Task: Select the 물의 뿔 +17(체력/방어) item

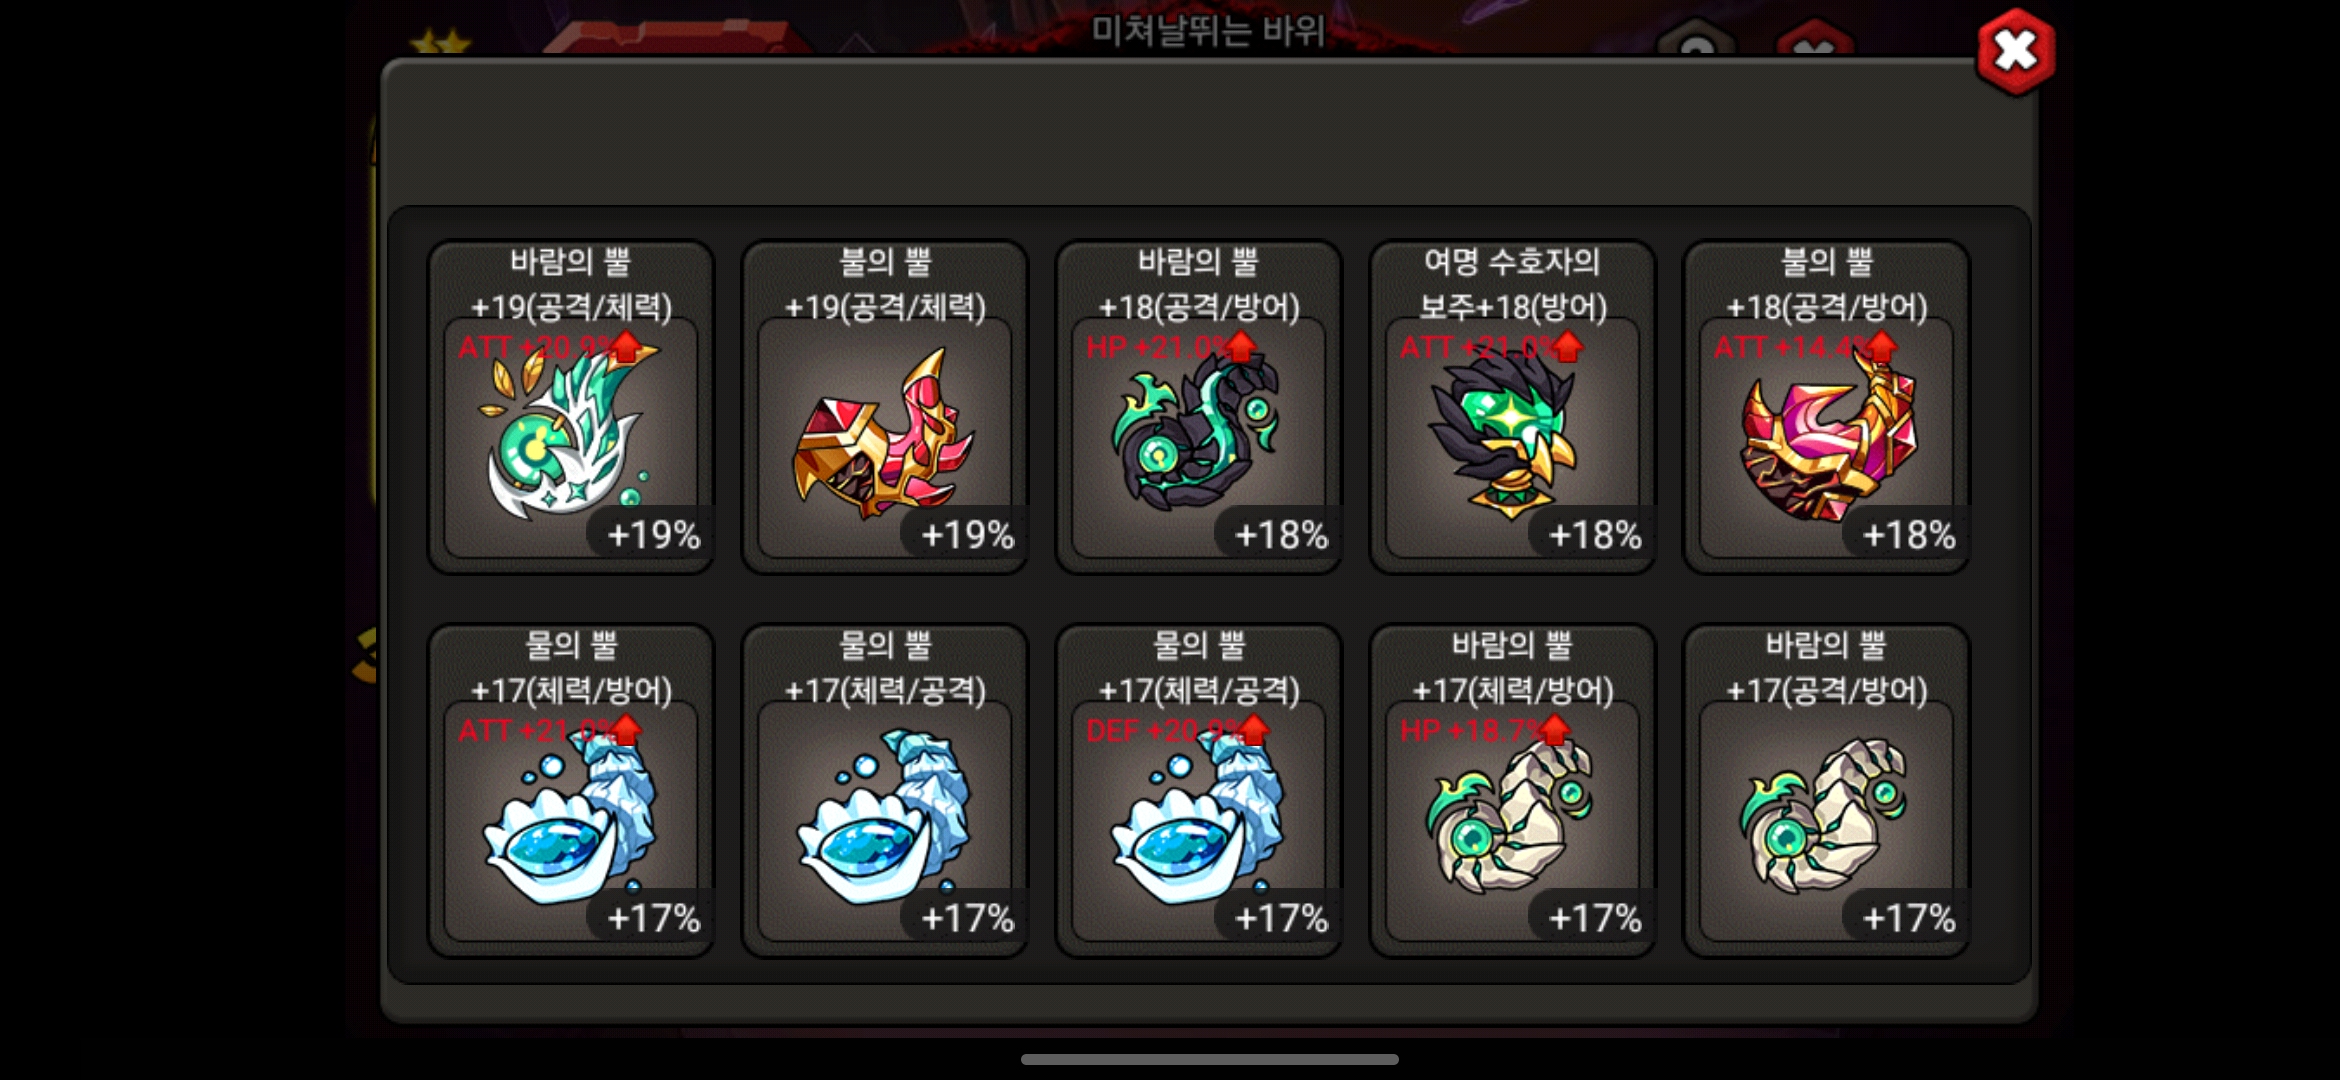Action: (571, 791)
